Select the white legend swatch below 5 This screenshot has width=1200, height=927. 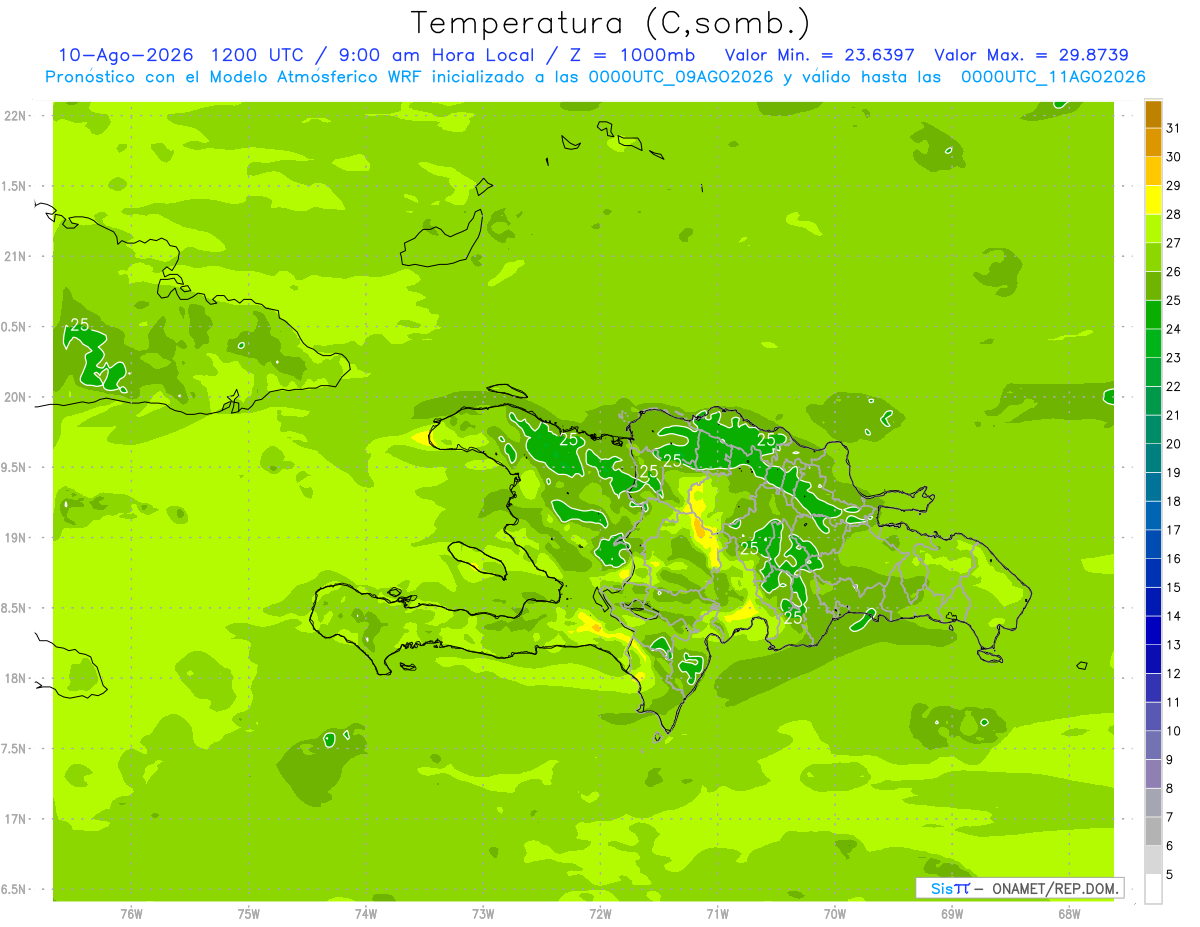1153,889
